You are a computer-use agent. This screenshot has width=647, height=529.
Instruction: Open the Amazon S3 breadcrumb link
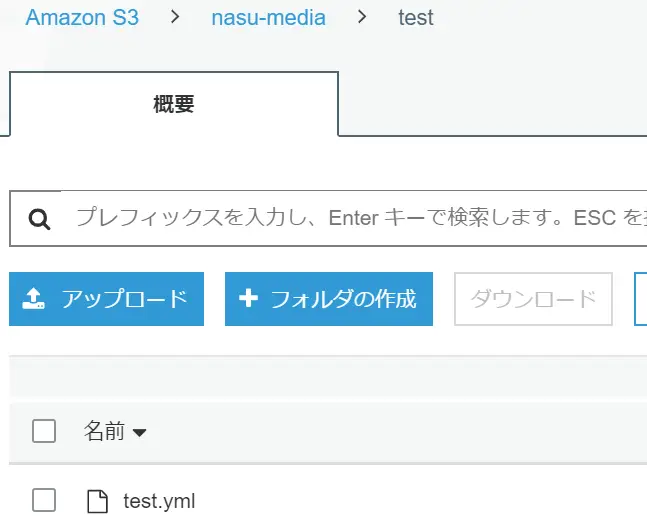point(82,17)
